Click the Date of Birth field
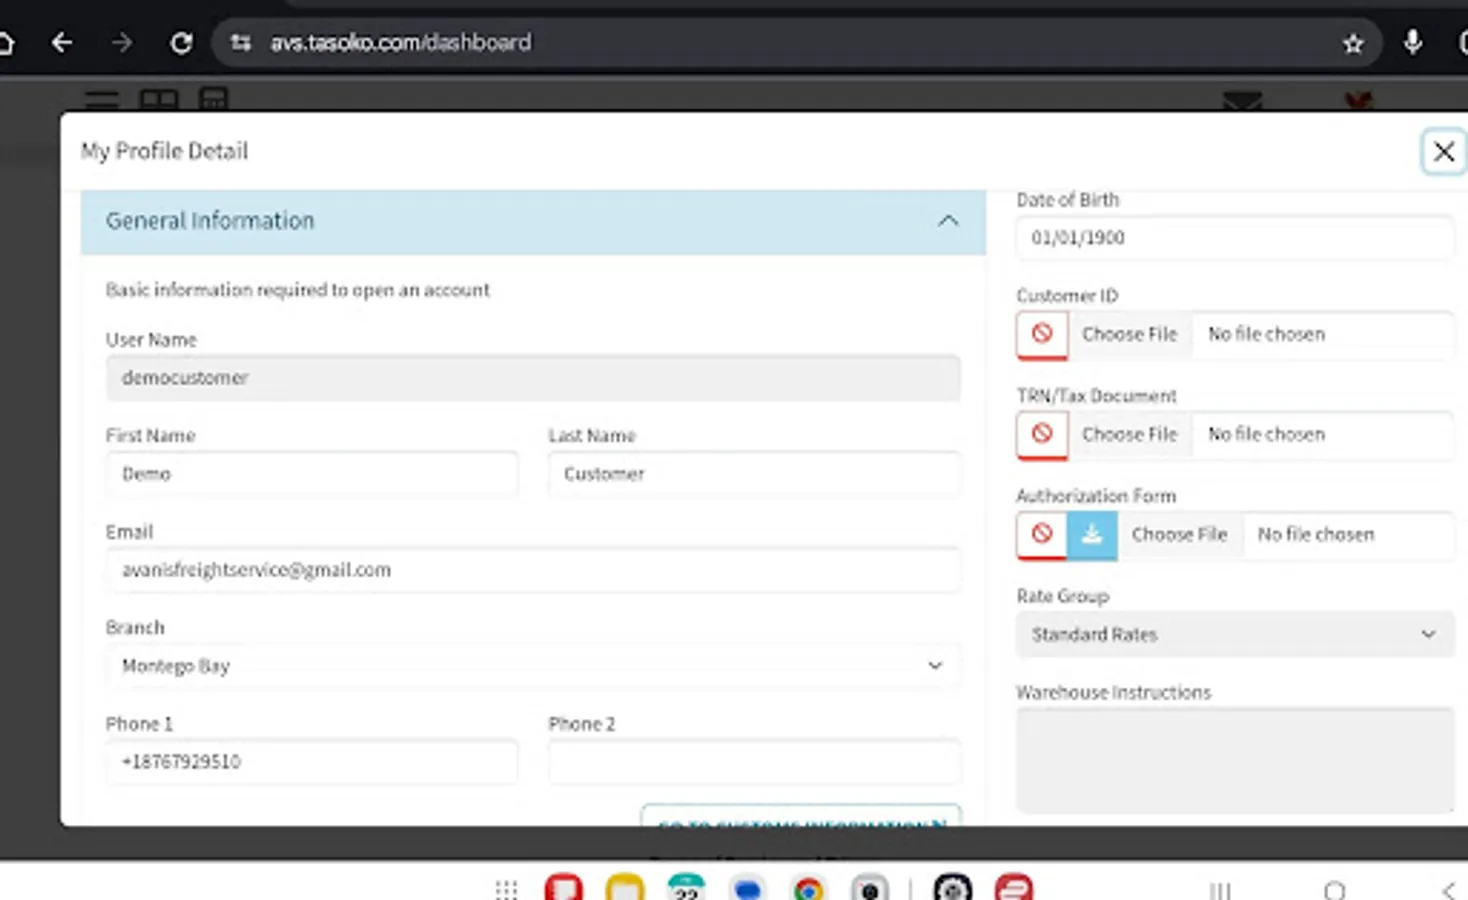The height and width of the screenshot is (900, 1468). (x=1234, y=238)
